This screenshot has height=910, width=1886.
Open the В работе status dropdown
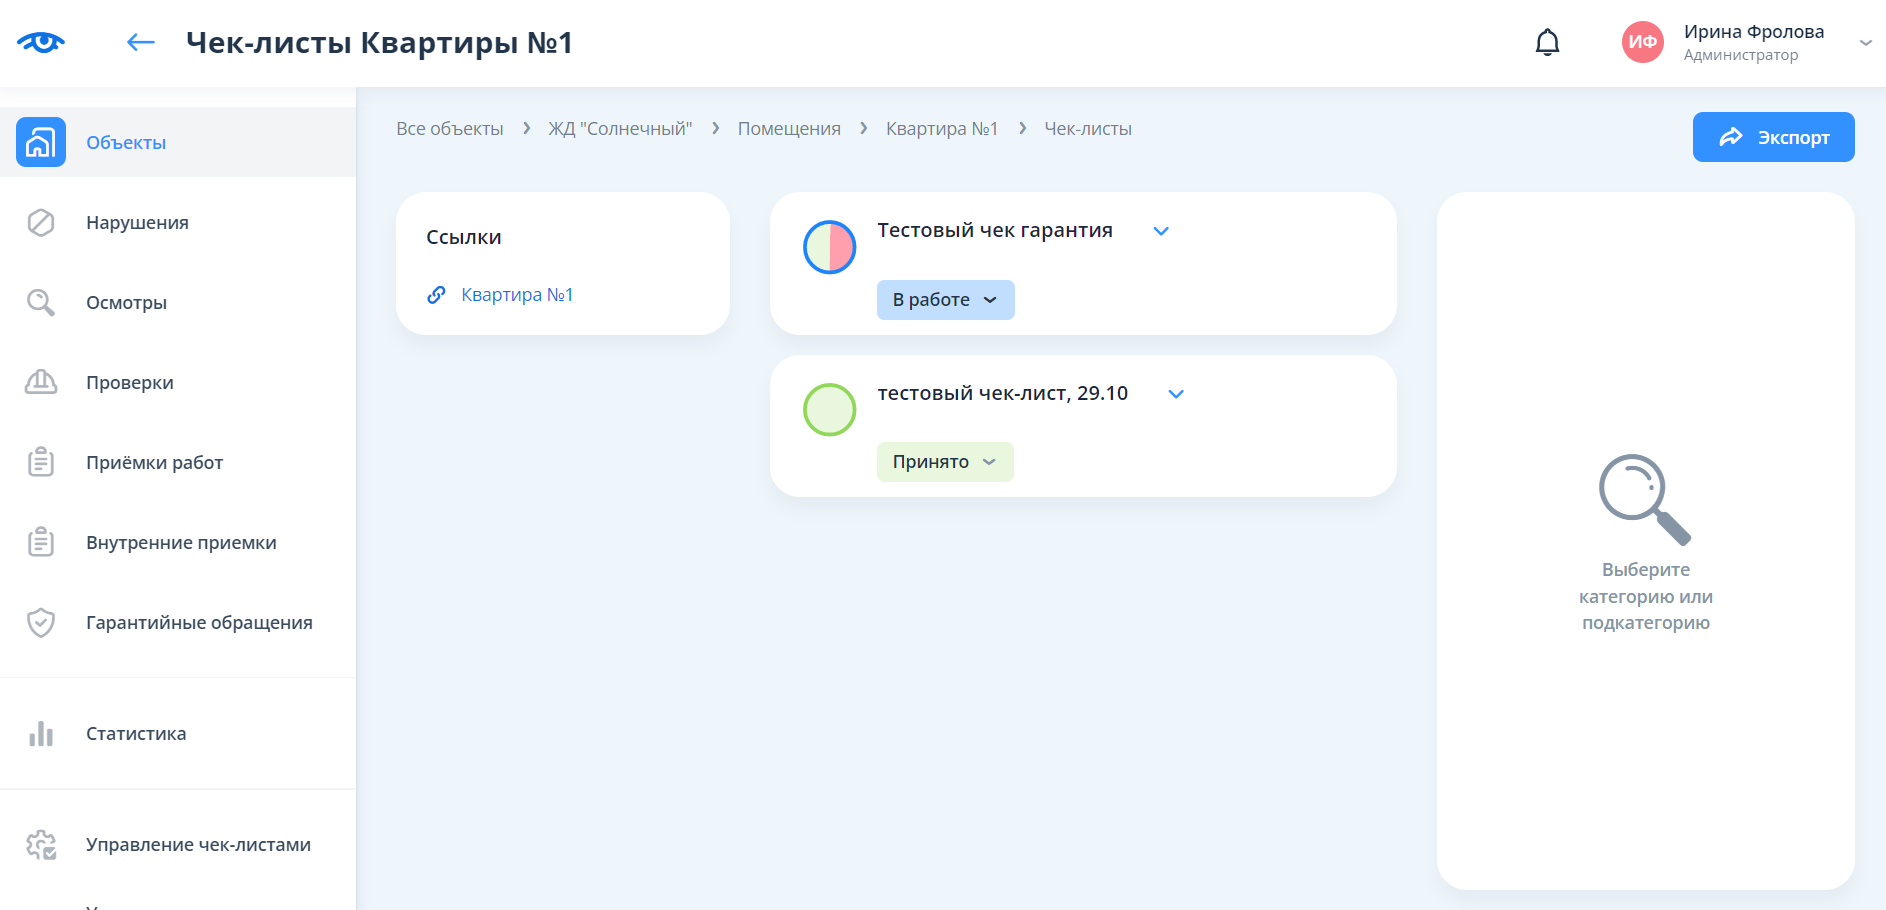pos(945,300)
